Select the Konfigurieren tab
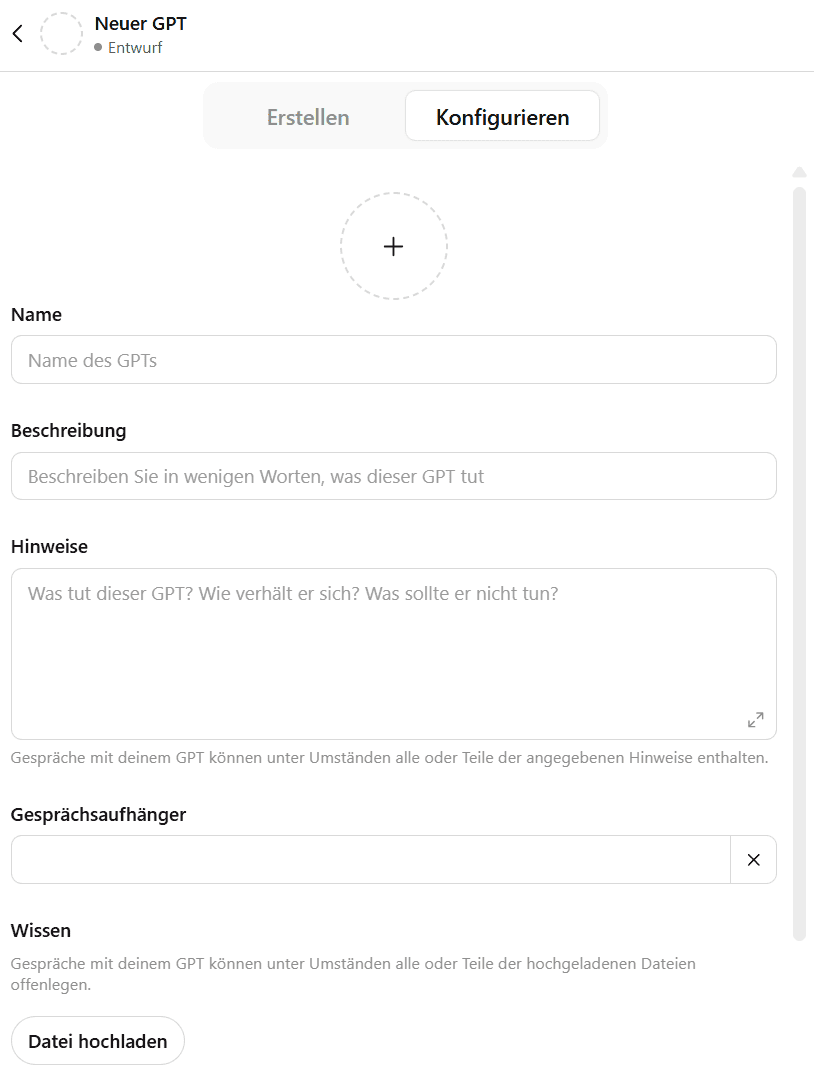This screenshot has width=814, height=1087. pos(501,116)
